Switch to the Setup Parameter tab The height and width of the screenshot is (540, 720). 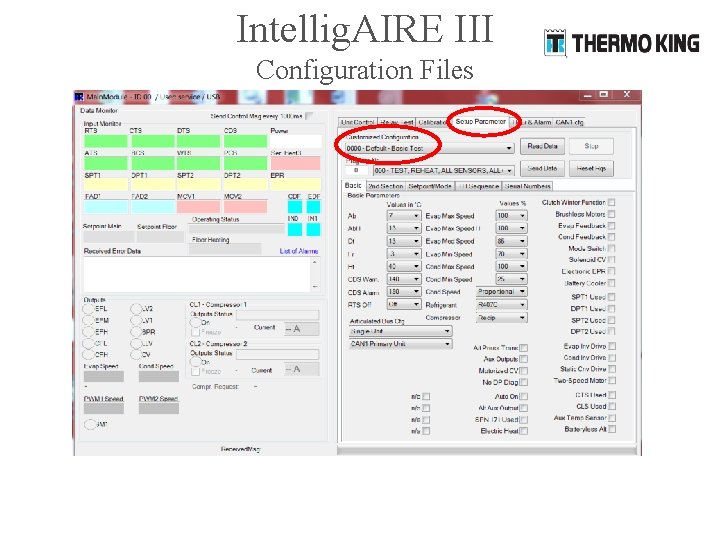(480, 122)
